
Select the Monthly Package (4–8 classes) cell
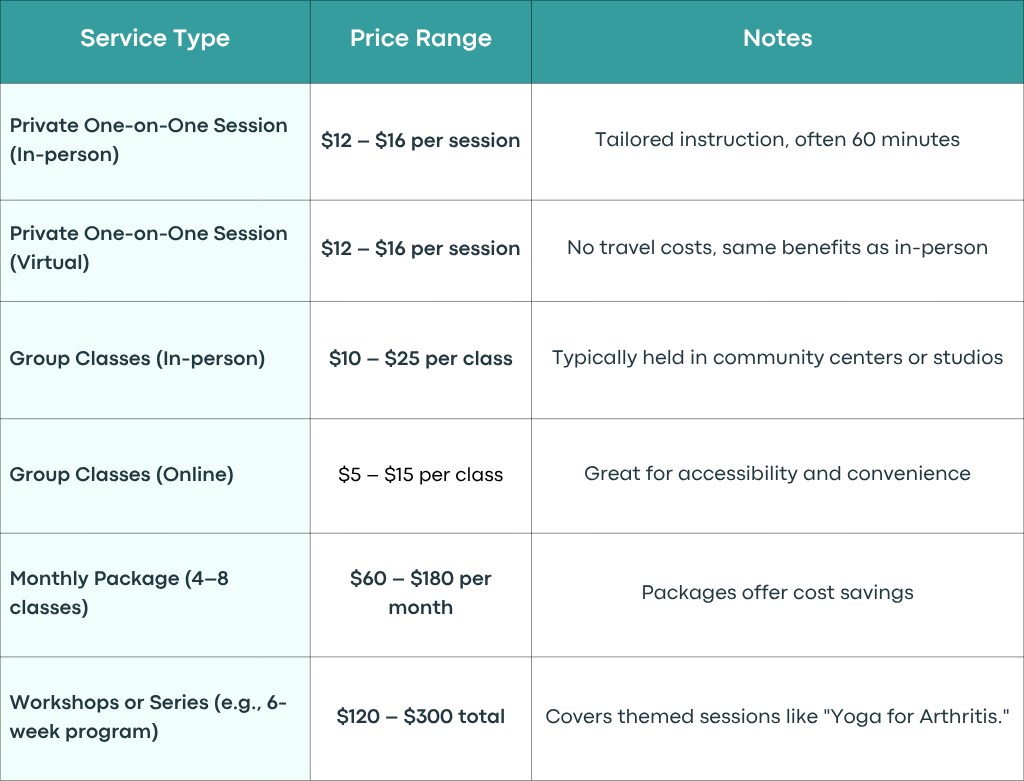[x=155, y=594]
